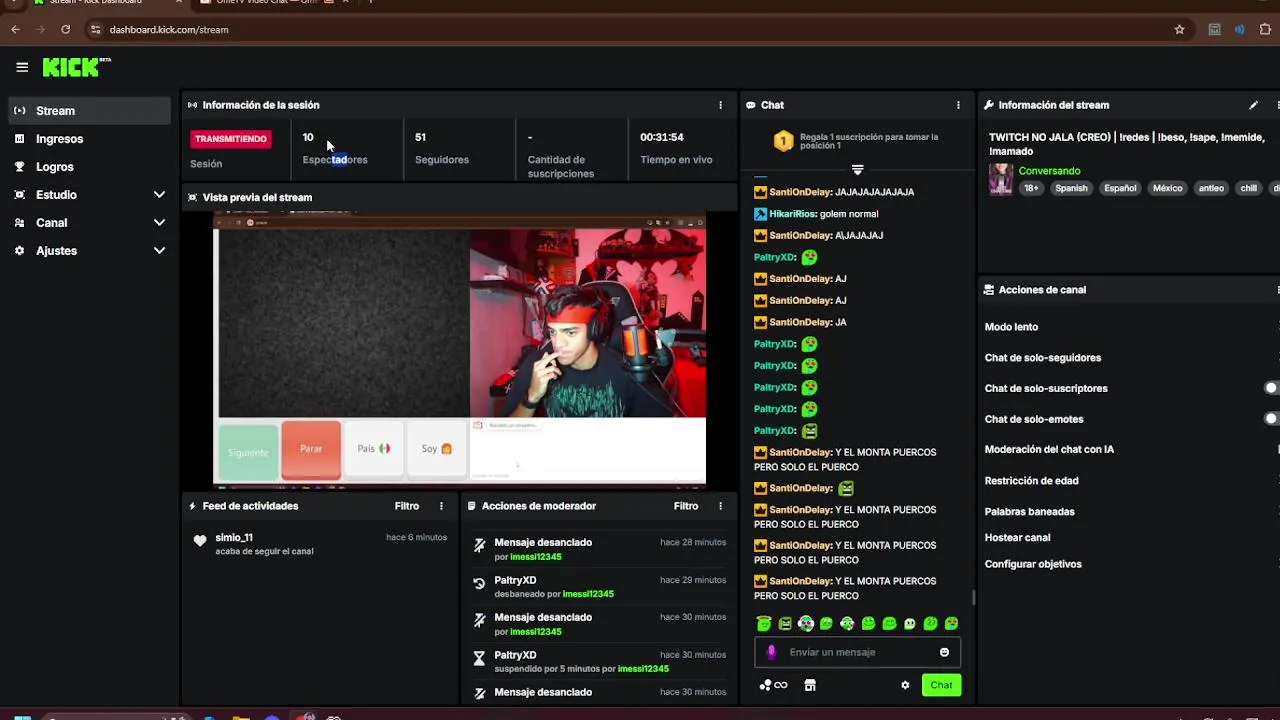
Task: Click the unban icon beside PaltryXD desbaneado
Action: [x=479, y=583]
